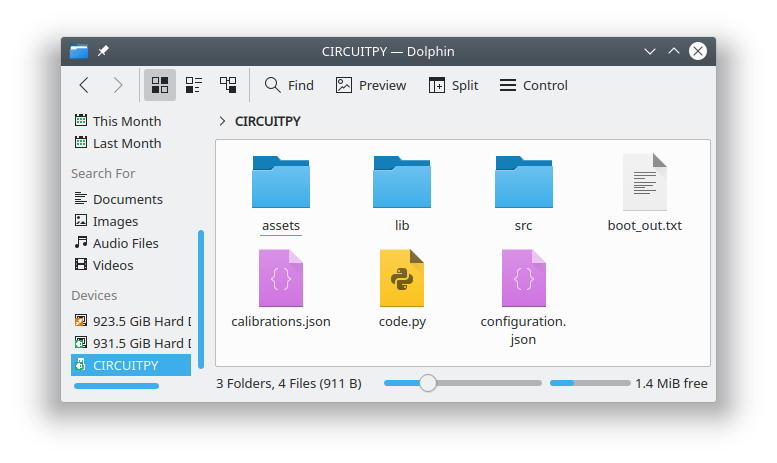Select the lib folder icon
This screenshot has height=463, width=777.
pyautogui.click(x=402, y=182)
